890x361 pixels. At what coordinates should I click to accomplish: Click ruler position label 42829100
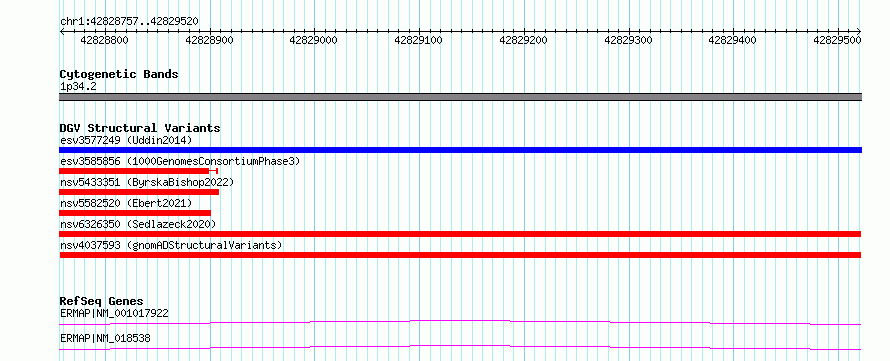coord(419,40)
